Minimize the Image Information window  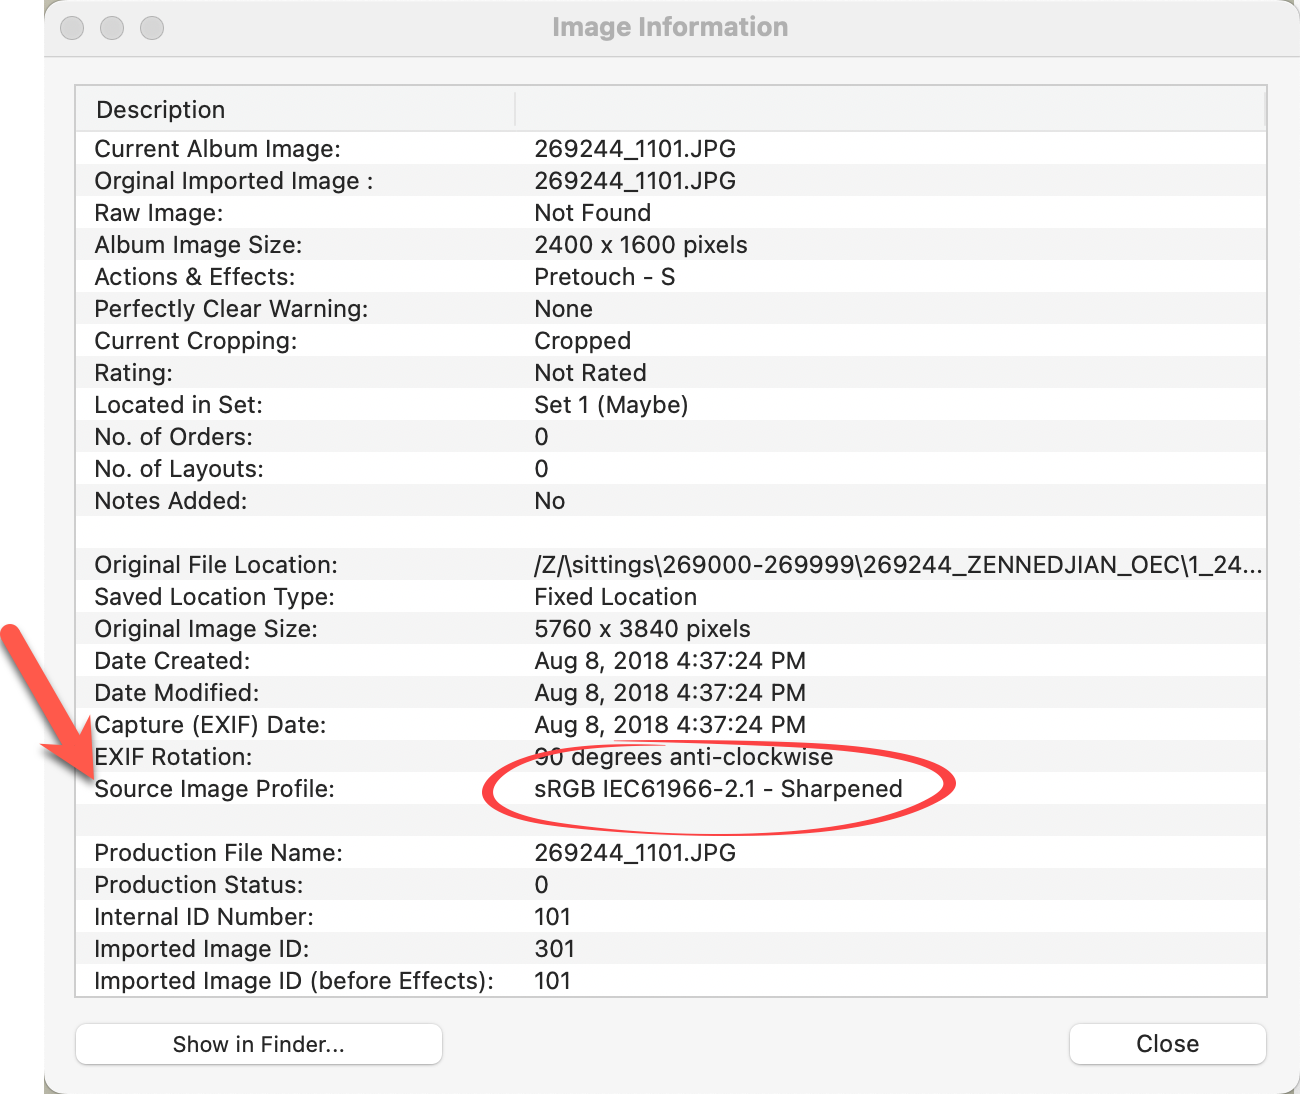pos(112,28)
